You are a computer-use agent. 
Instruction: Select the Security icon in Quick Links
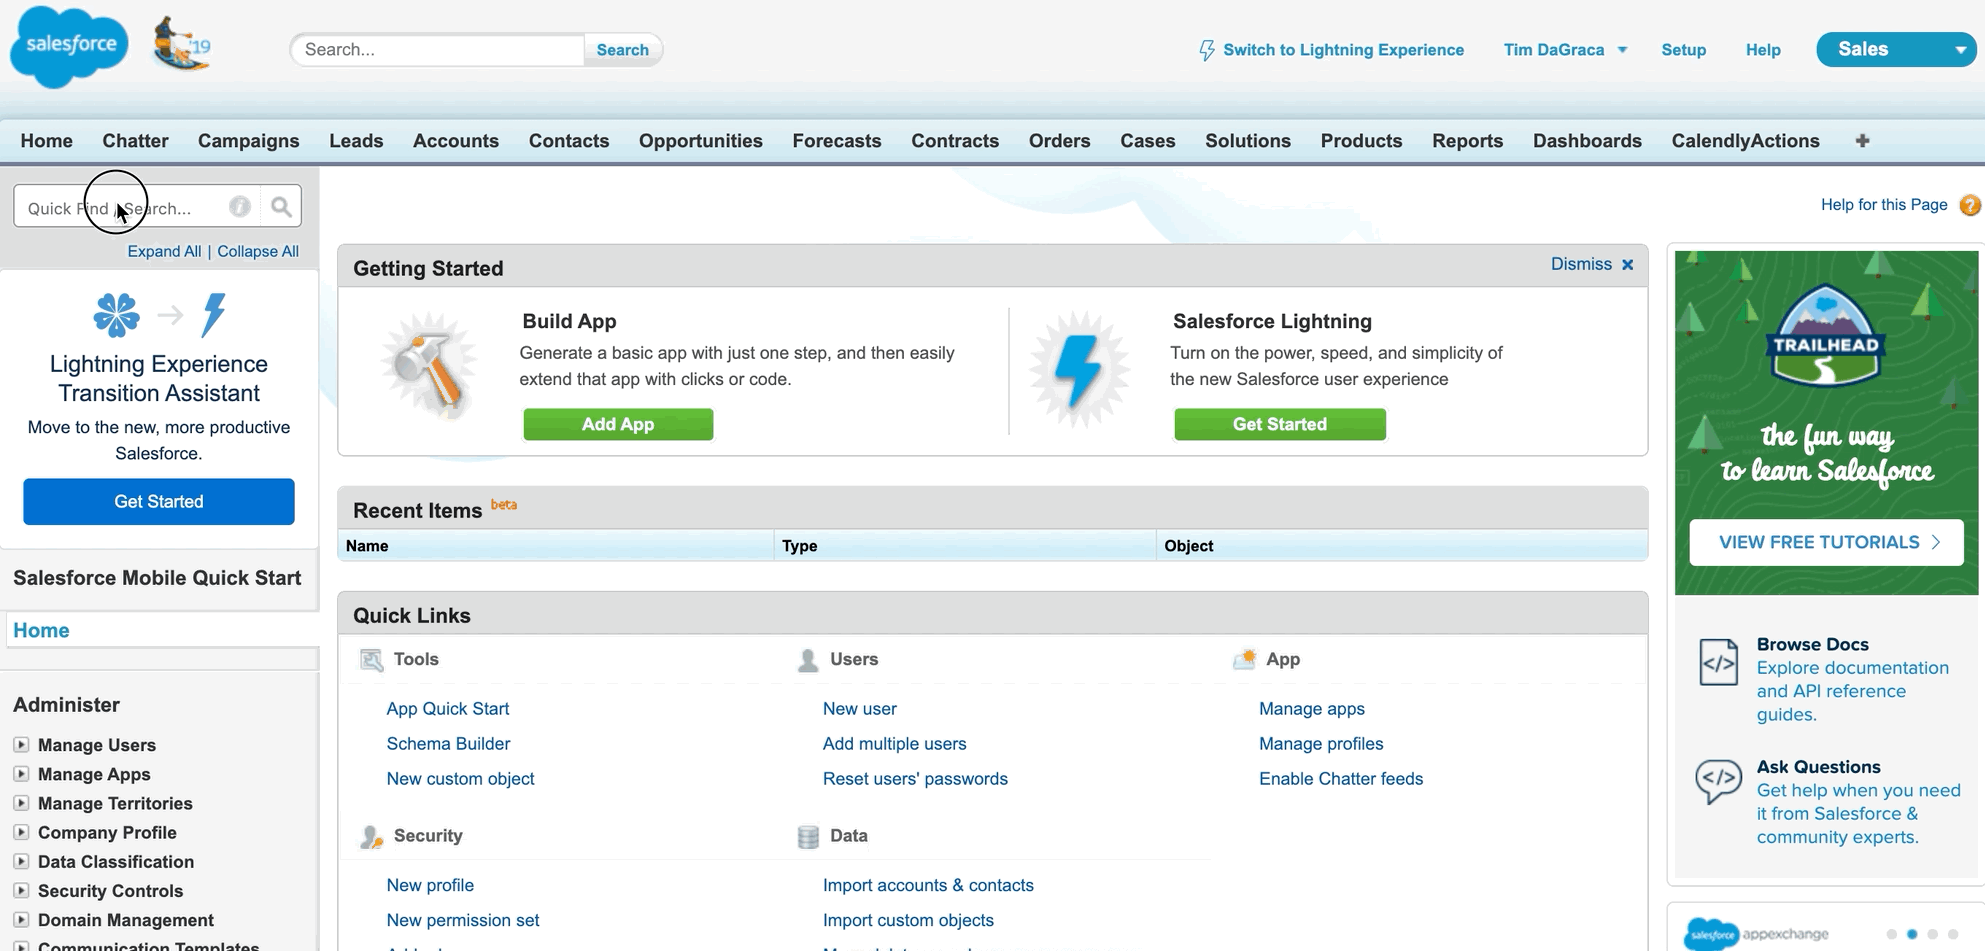[x=371, y=836]
